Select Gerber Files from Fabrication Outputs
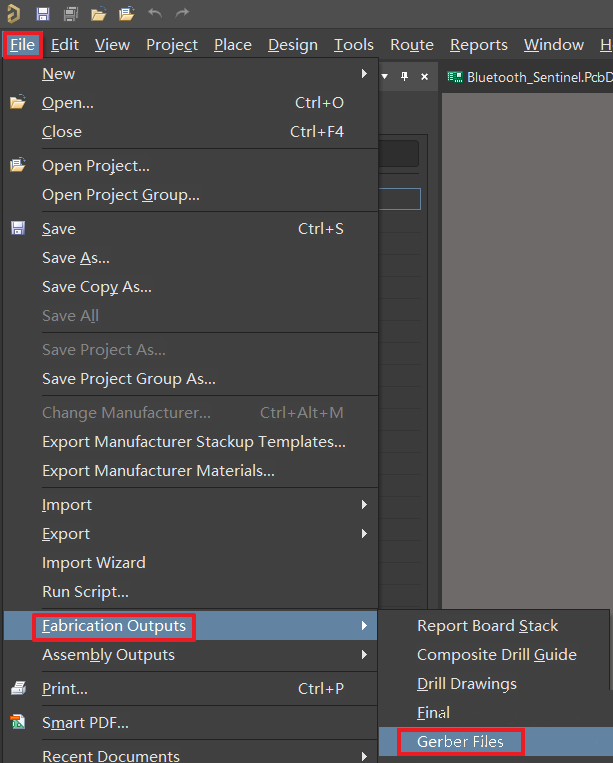 coord(460,742)
